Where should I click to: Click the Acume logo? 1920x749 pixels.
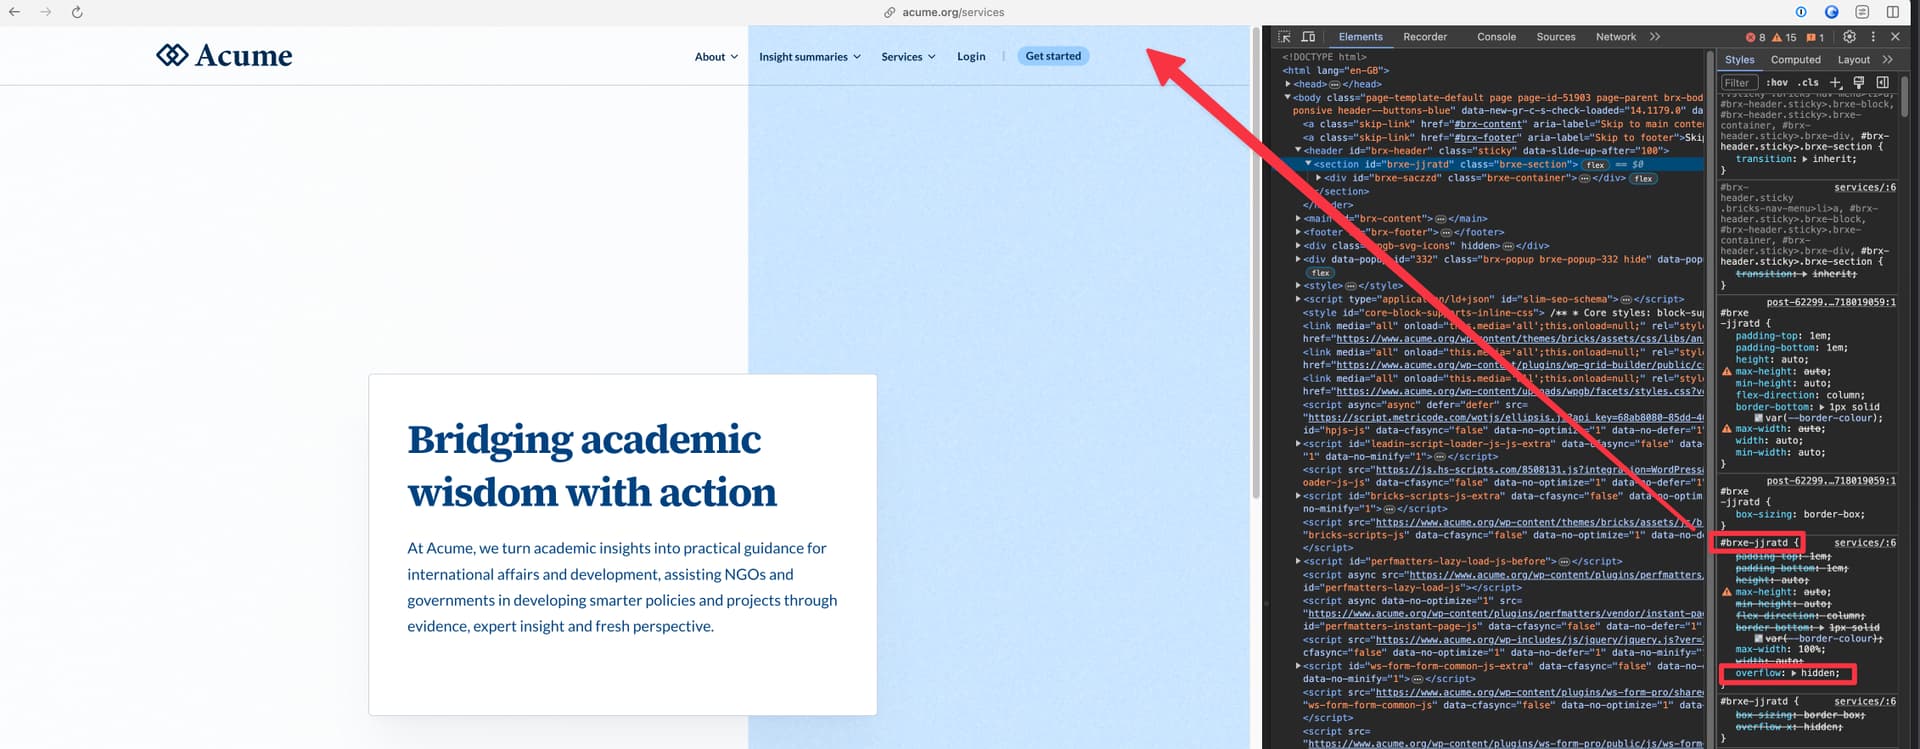point(224,55)
